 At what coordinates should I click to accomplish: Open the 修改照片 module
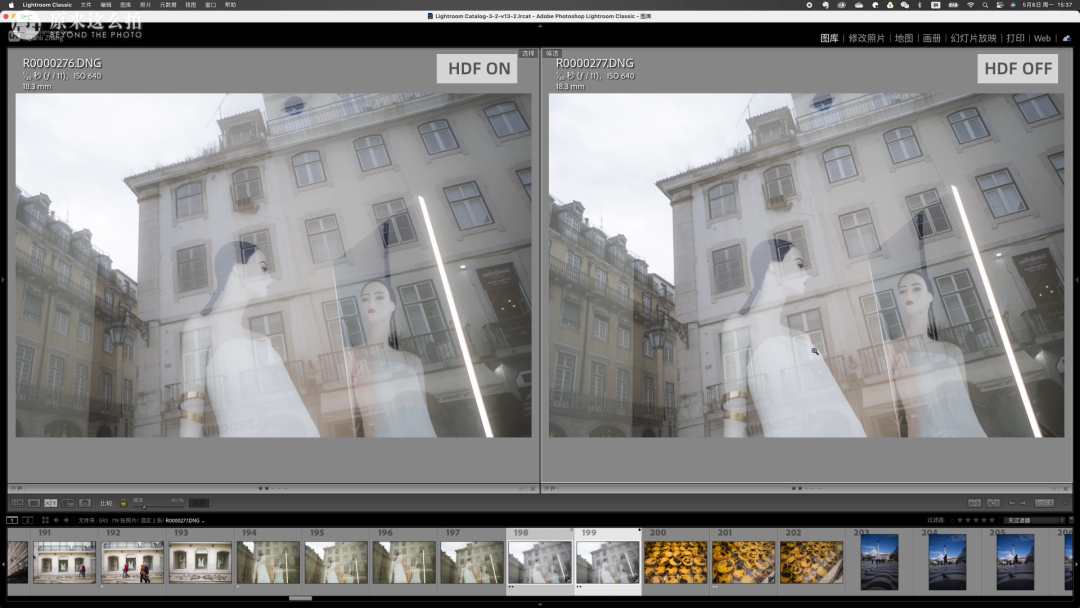click(x=866, y=38)
